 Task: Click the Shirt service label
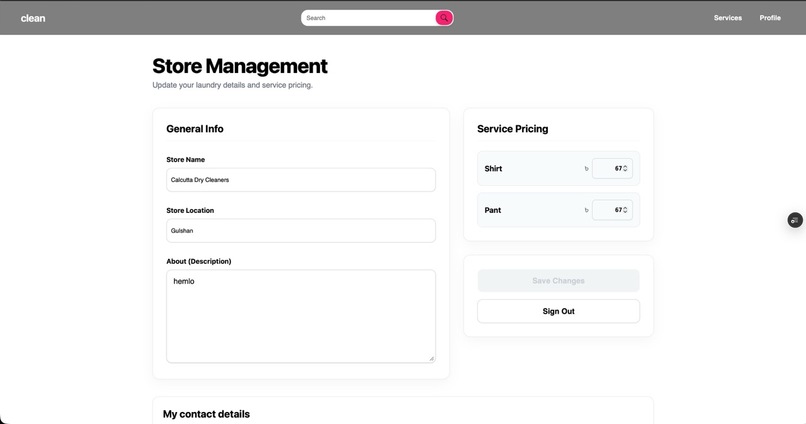(x=493, y=169)
